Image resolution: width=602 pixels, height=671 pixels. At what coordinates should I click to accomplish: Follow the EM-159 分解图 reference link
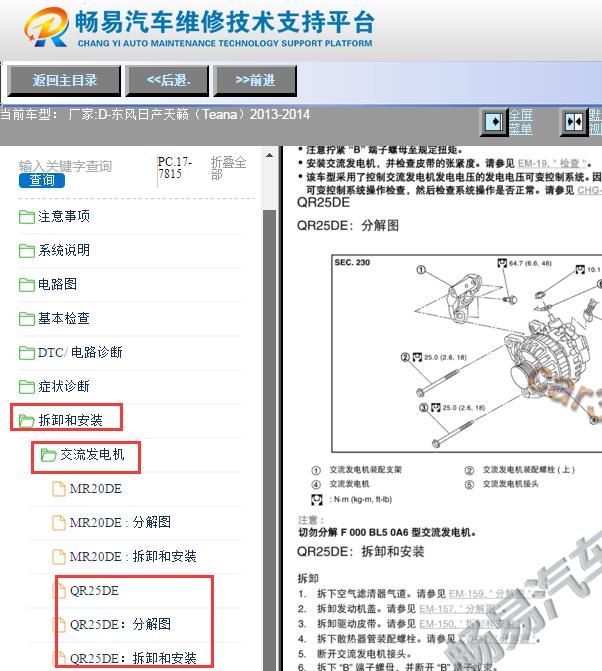click(x=489, y=594)
